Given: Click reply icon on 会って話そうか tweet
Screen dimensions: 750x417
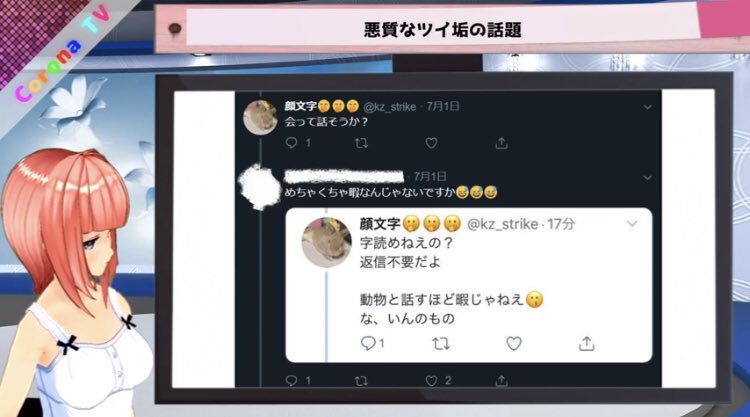Looking at the screenshot, I should pyautogui.click(x=291, y=143).
